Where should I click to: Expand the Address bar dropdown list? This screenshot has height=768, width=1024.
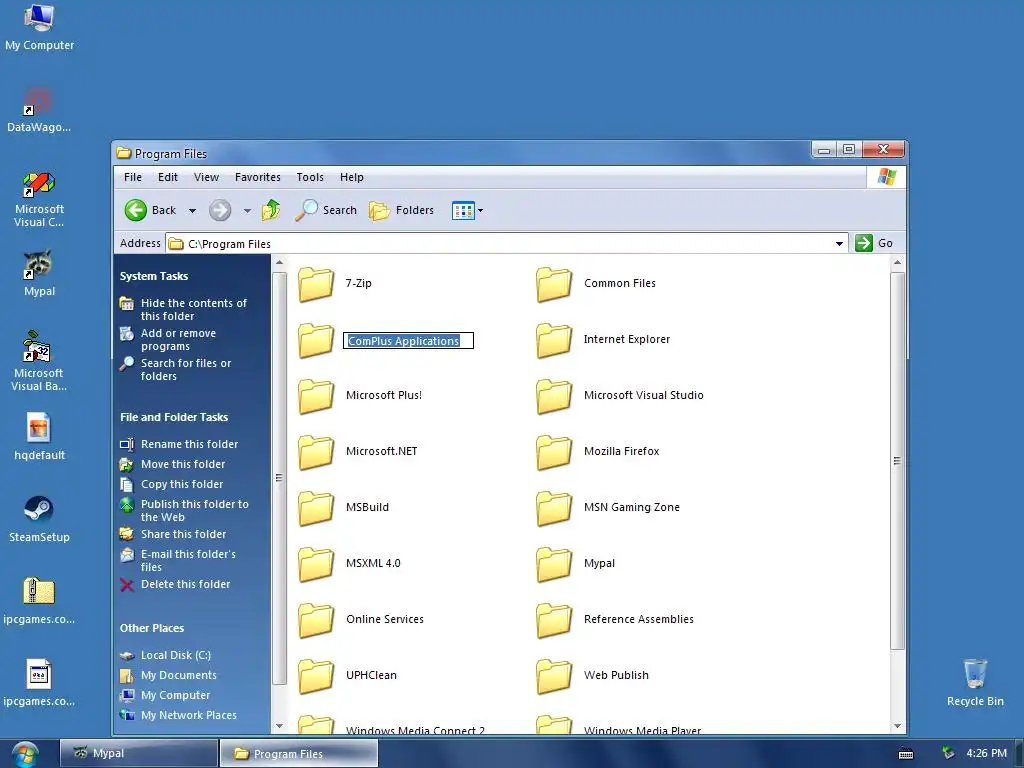839,244
